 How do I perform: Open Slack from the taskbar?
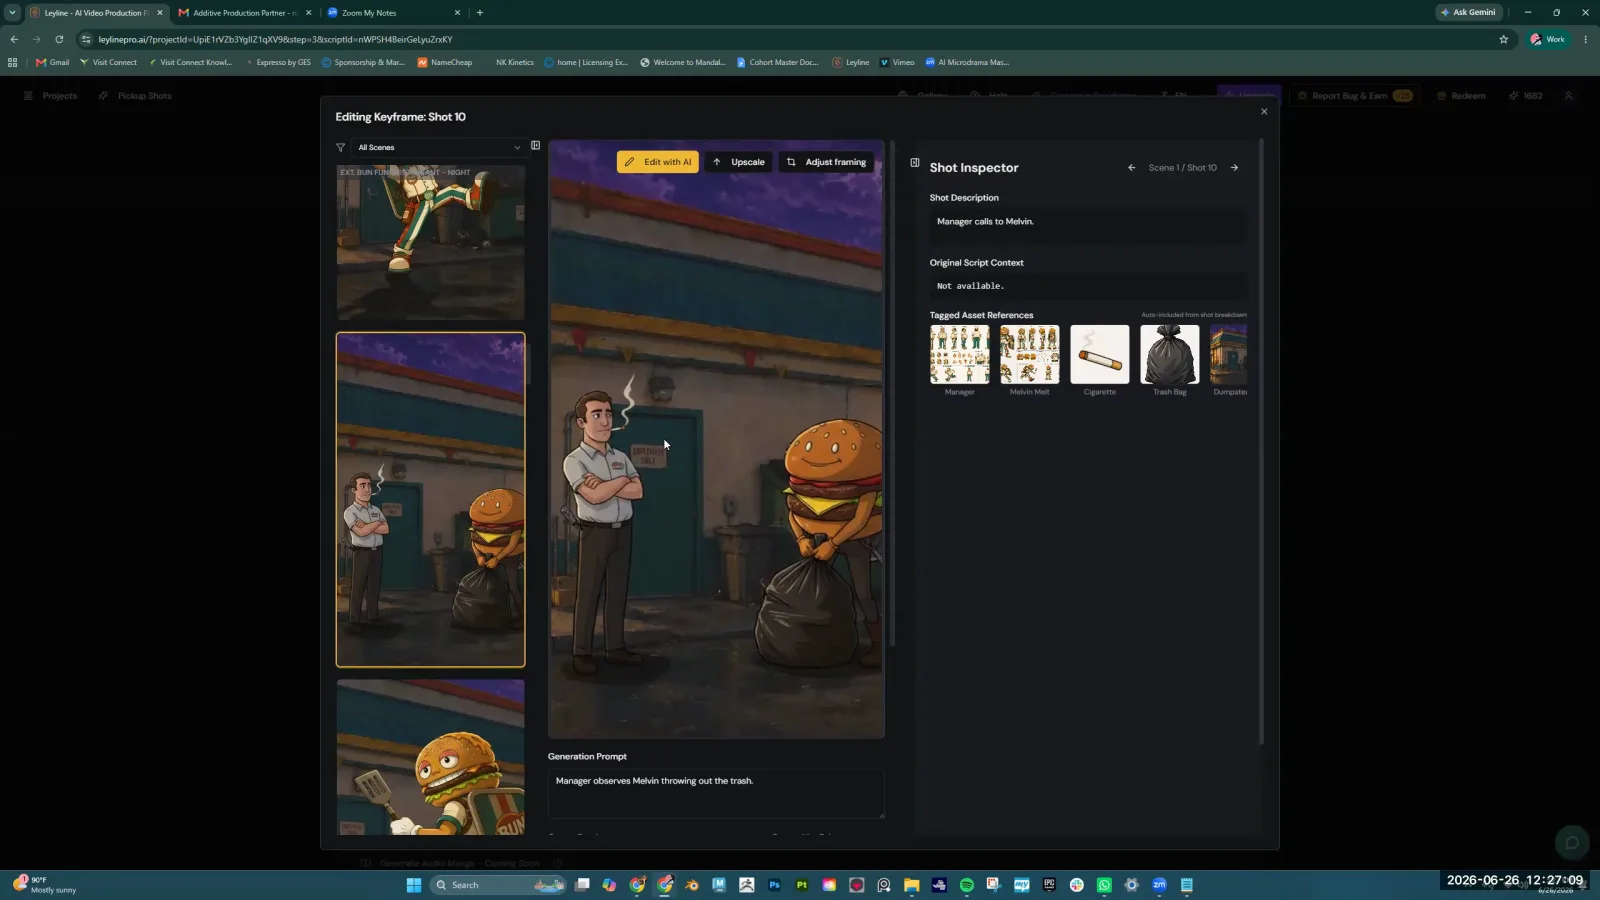[1076, 885]
